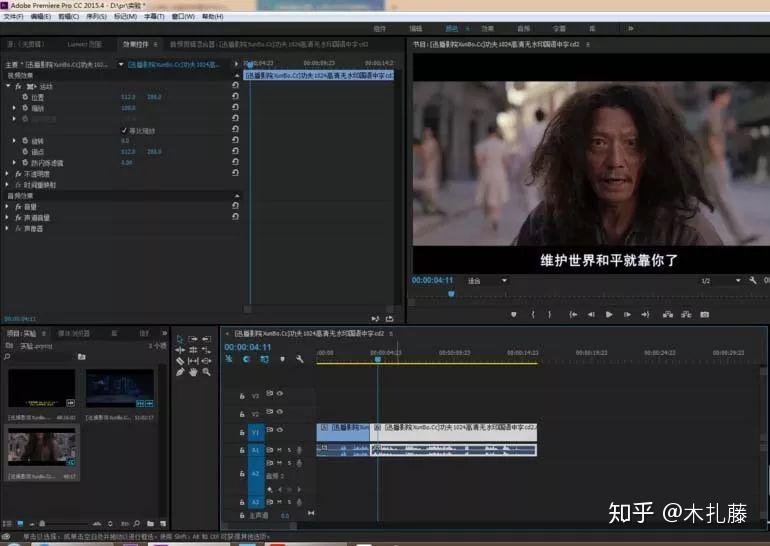Click the export frame camera icon

705,314
